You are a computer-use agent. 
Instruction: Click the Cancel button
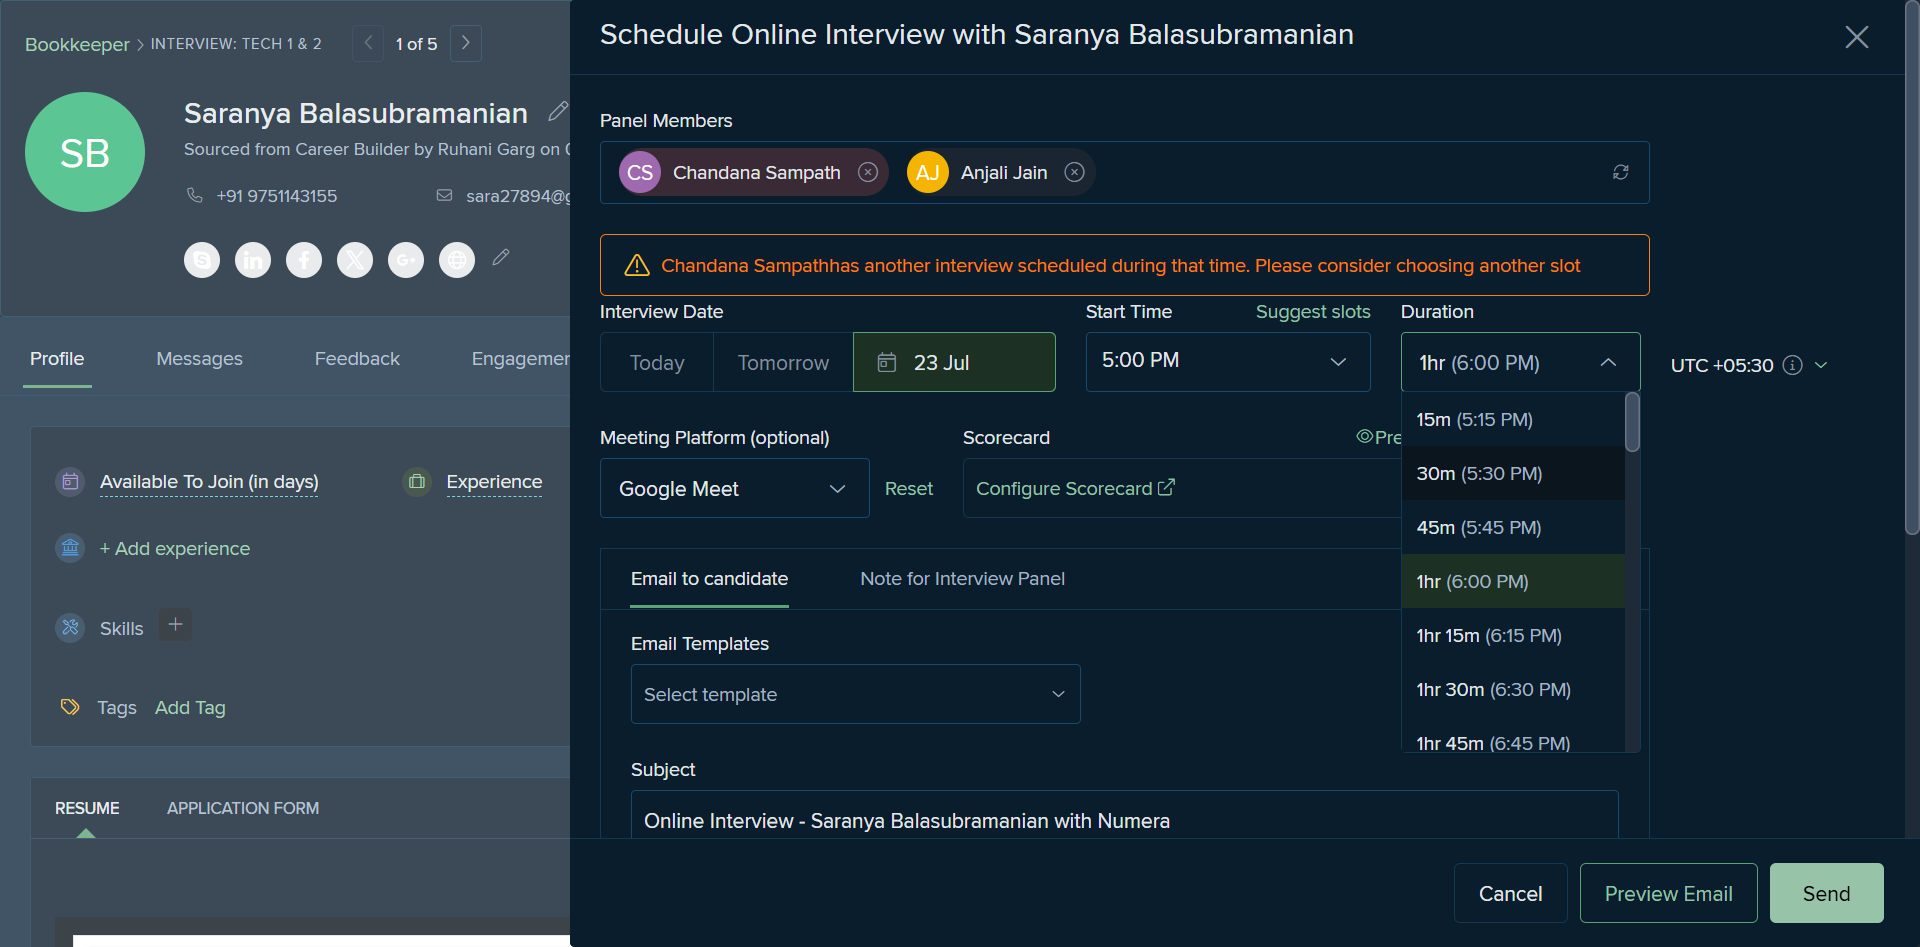pyautogui.click(x=1510, y=893)
